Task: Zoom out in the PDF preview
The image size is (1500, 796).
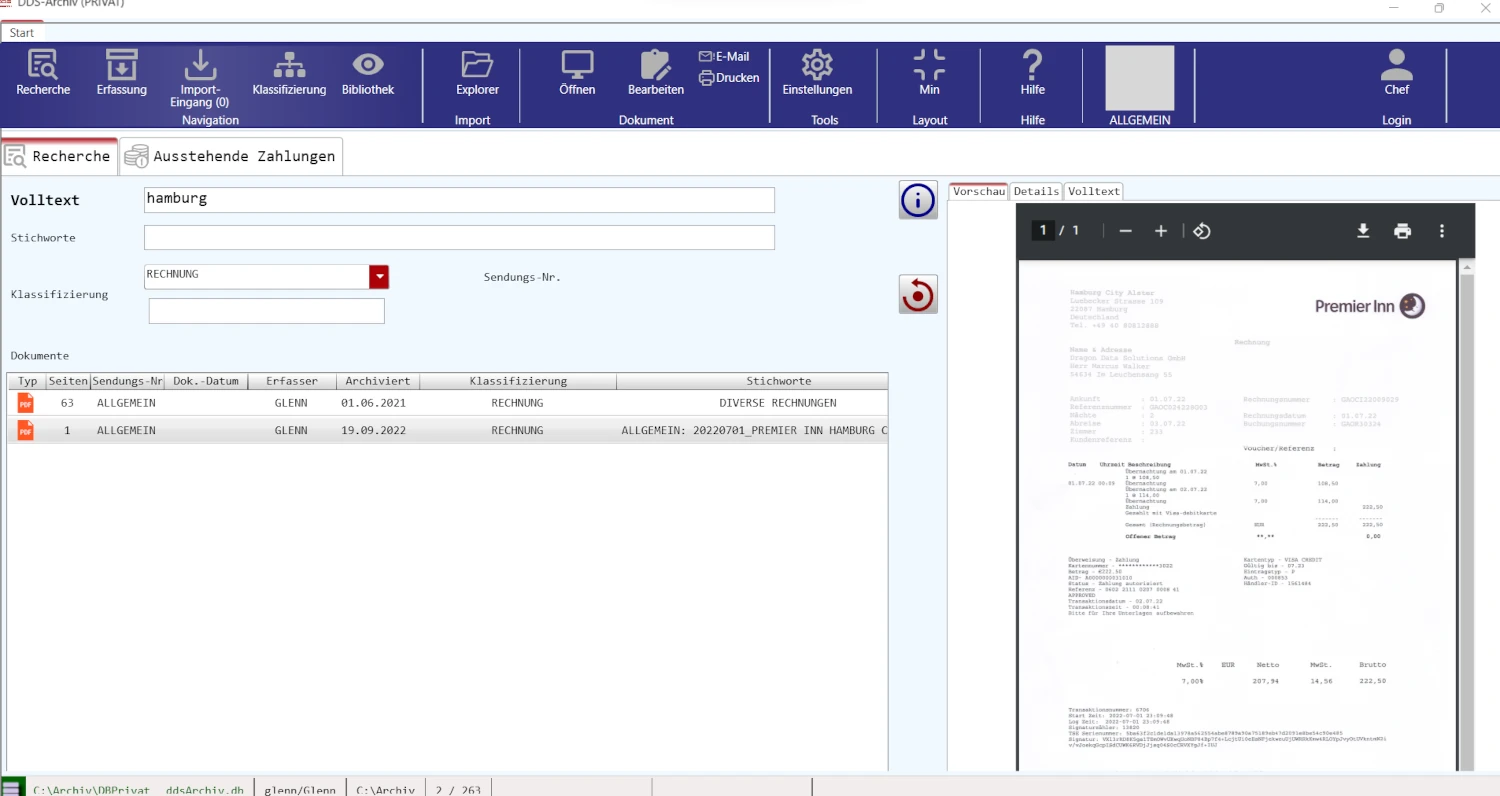Action: click(1125, 231)
